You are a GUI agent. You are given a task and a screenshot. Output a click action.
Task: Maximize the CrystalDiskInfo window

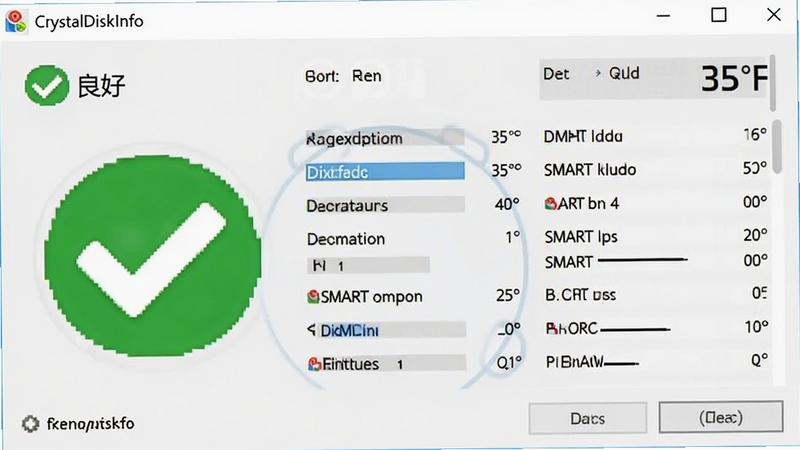[x=719, y=15]
